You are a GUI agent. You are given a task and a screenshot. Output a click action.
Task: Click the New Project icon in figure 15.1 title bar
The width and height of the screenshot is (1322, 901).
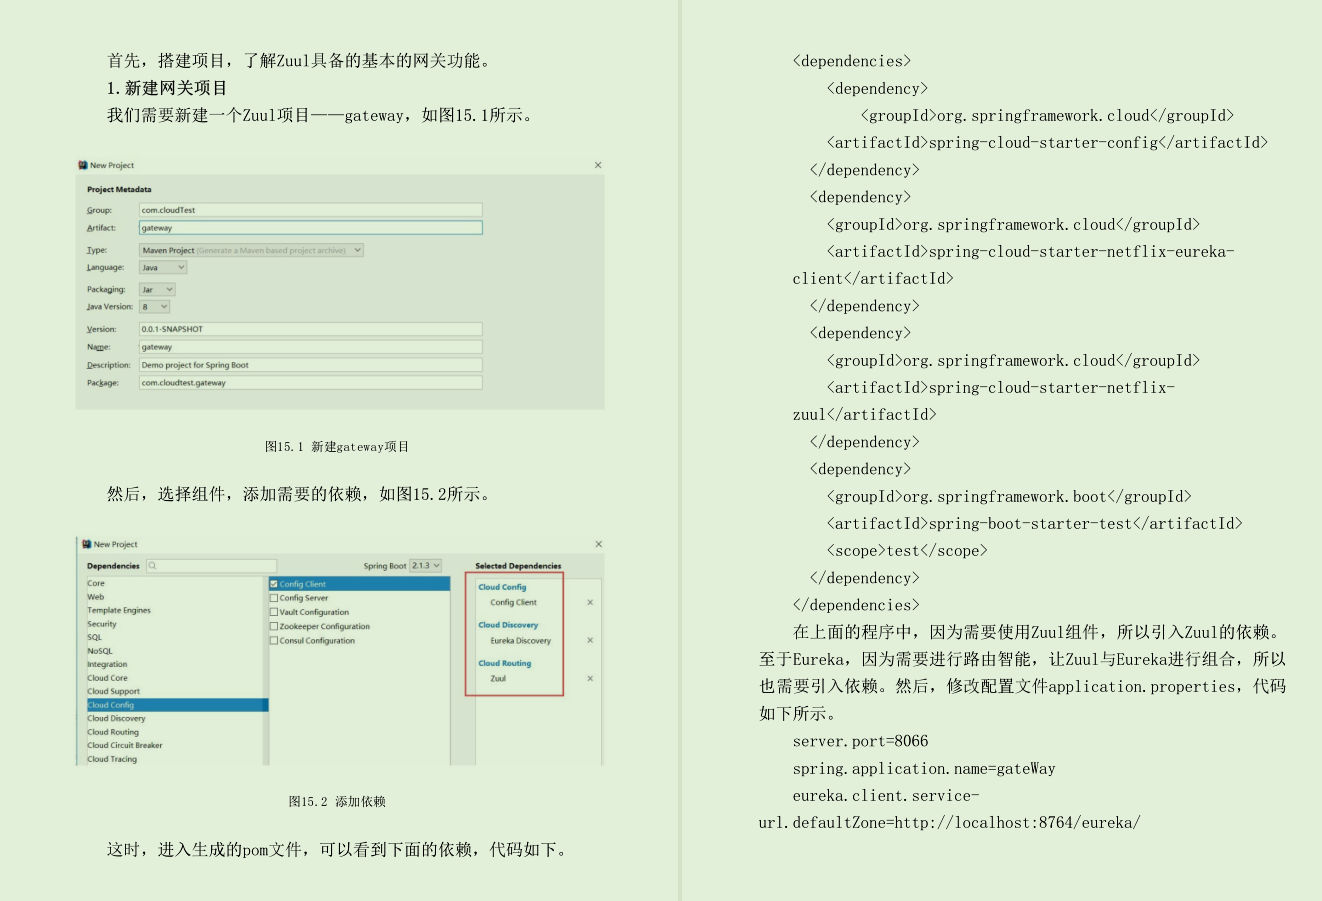83,165
